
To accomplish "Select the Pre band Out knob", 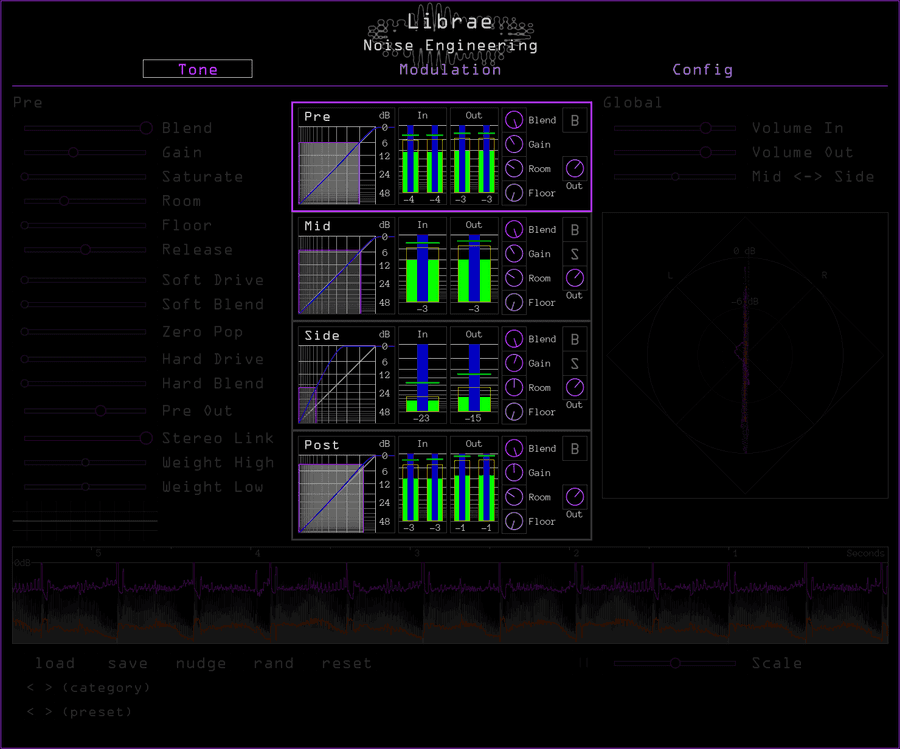I will pyautogui.click(x=575, y=168).
